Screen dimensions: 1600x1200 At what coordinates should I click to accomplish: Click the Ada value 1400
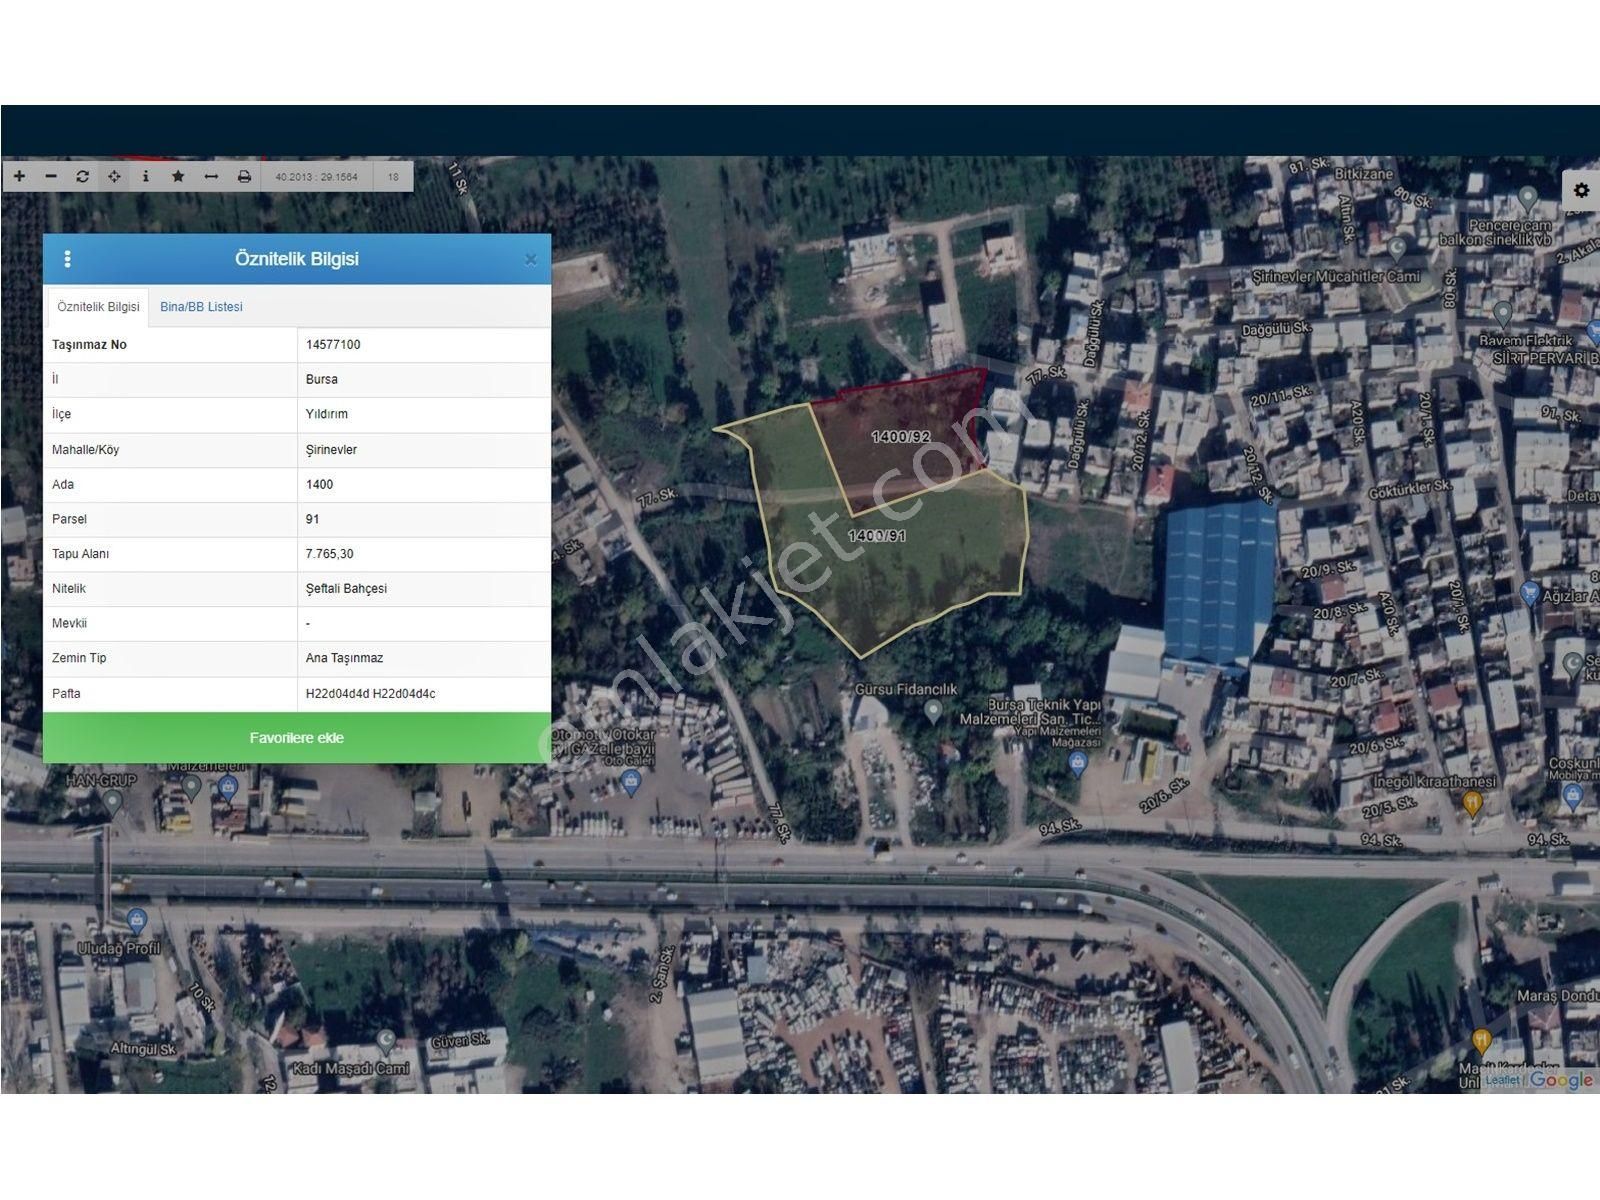coord(320,485)
